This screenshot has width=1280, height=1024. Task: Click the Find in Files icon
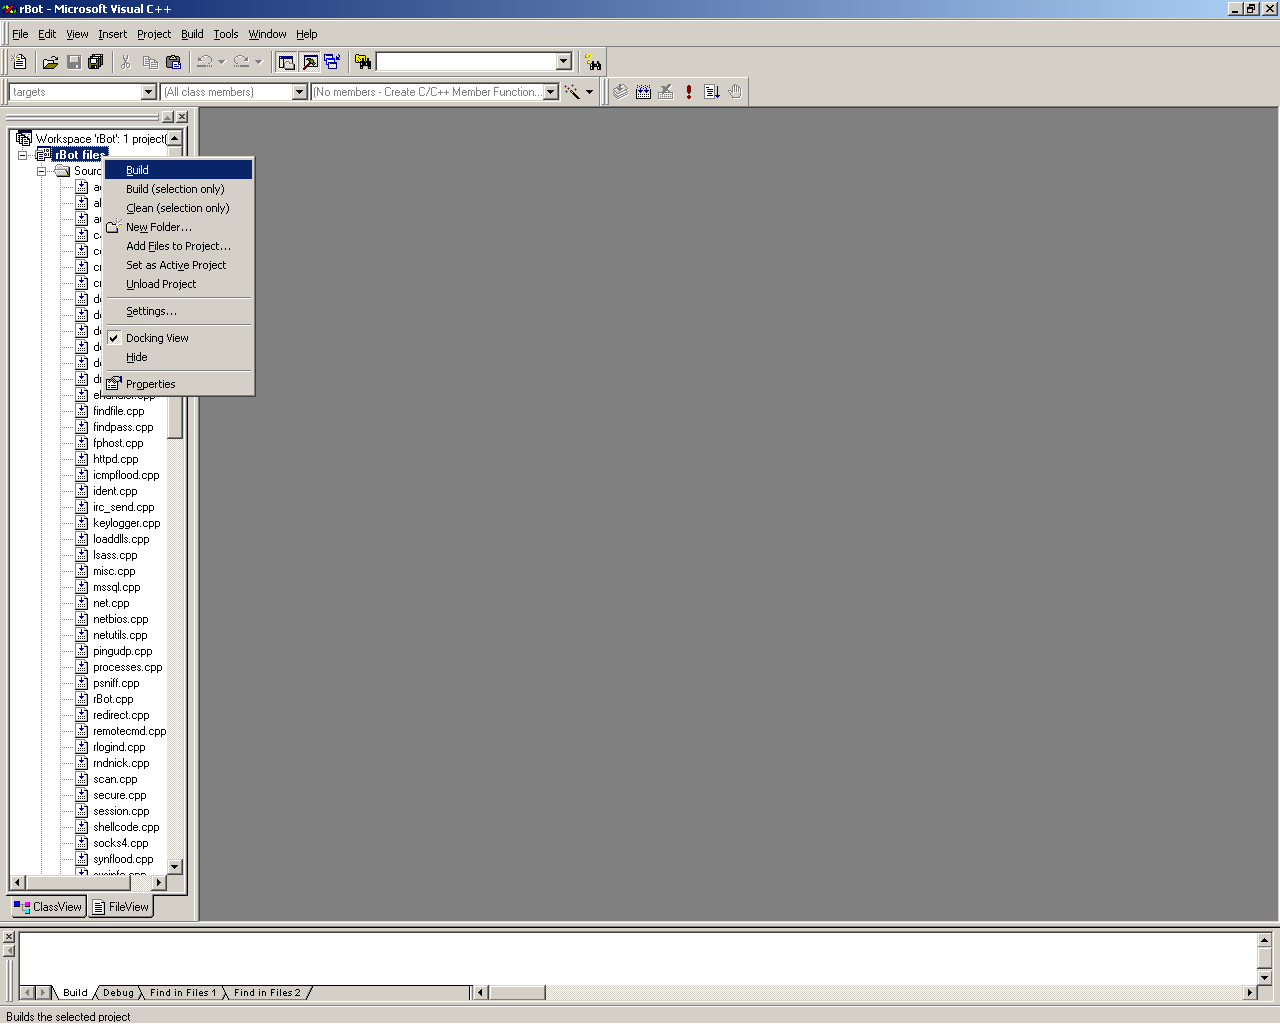(363, 62)
